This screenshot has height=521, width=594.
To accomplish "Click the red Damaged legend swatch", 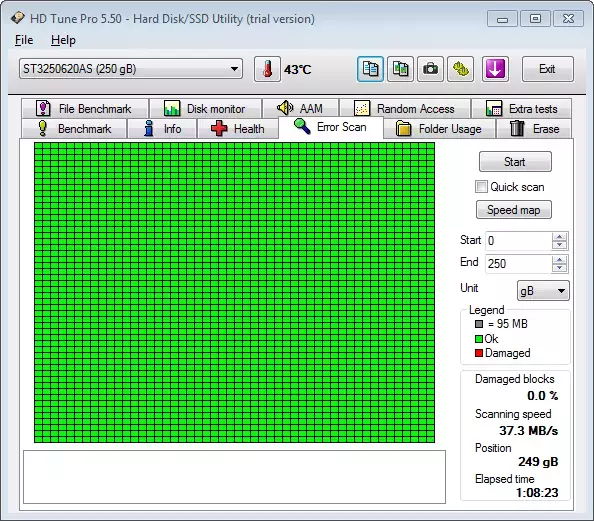I will point(479,353).
